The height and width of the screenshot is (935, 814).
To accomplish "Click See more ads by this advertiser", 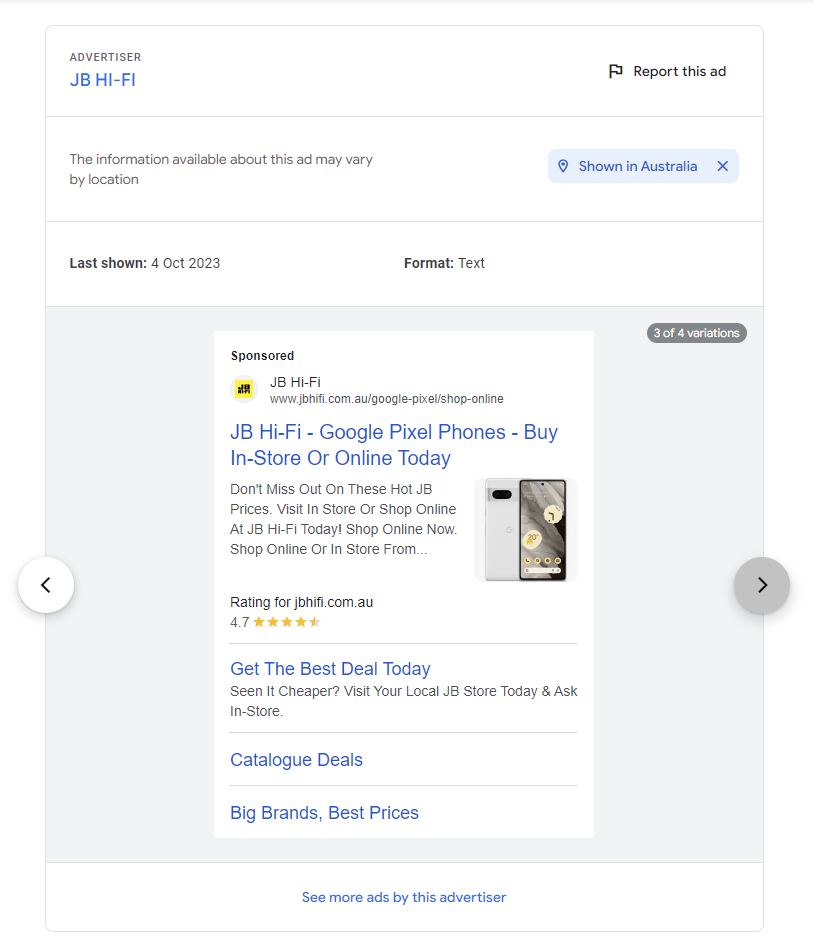I will coord(404,897).
